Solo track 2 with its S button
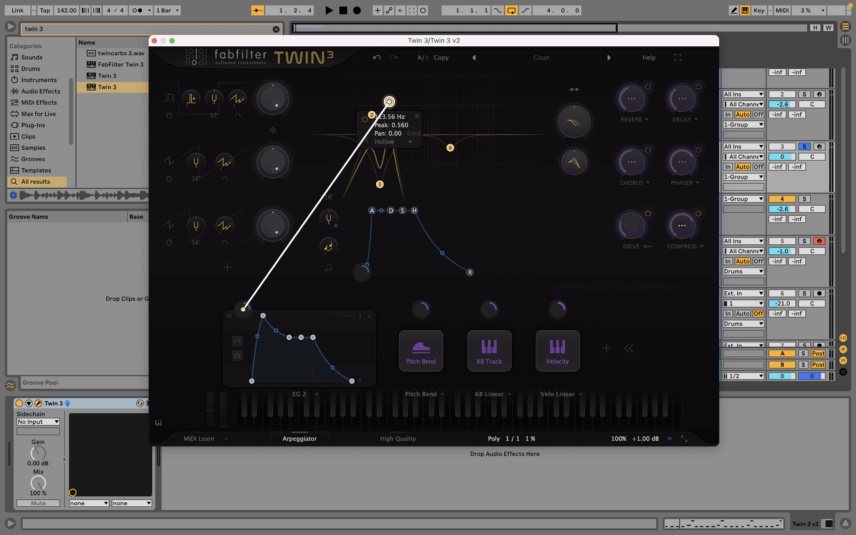 (x=804, y=94)
